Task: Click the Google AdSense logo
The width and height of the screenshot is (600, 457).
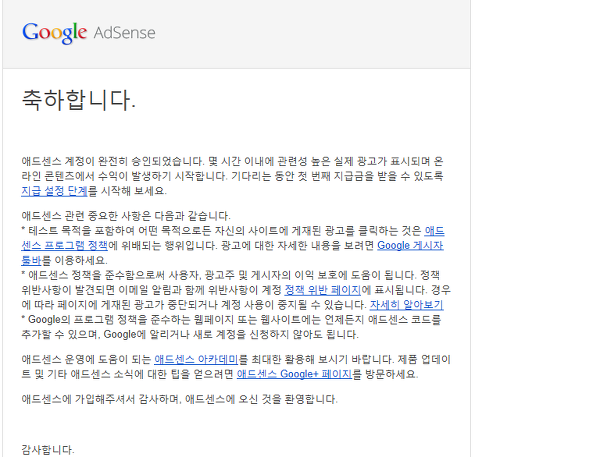Action: (x=89, y=33)
